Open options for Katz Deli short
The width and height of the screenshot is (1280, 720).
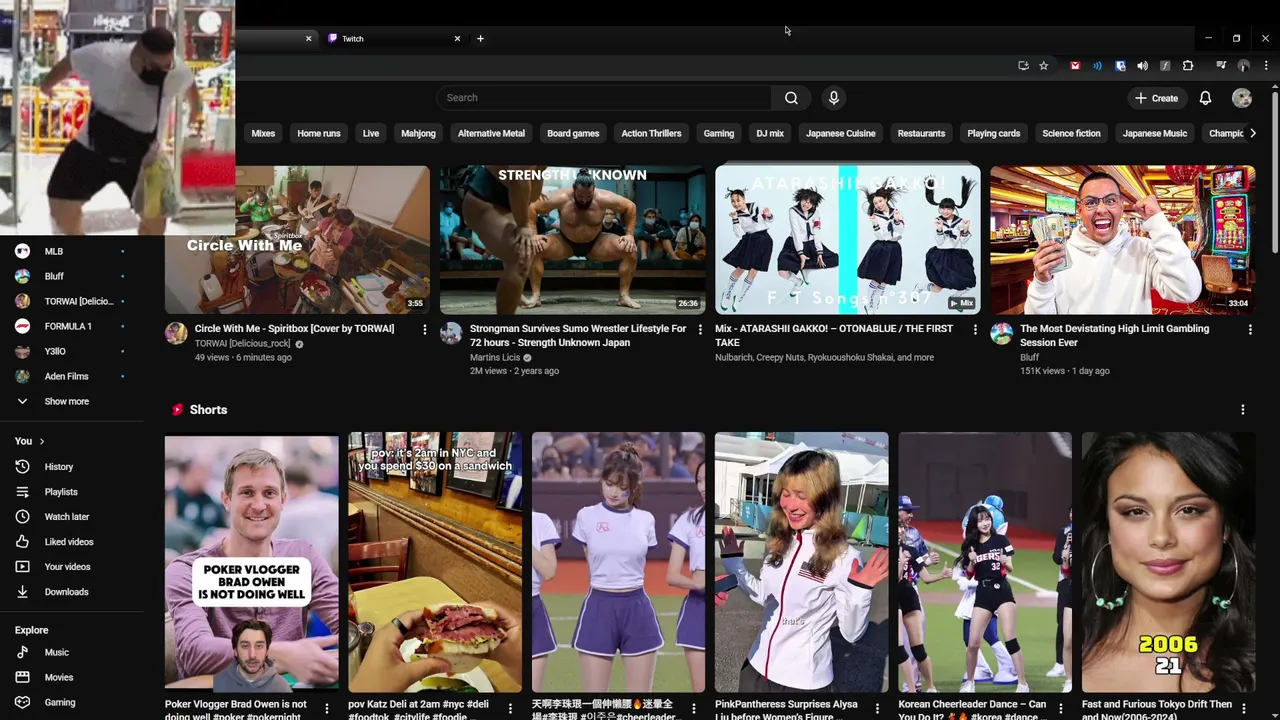pyautogui.click(x=510, y=709)
